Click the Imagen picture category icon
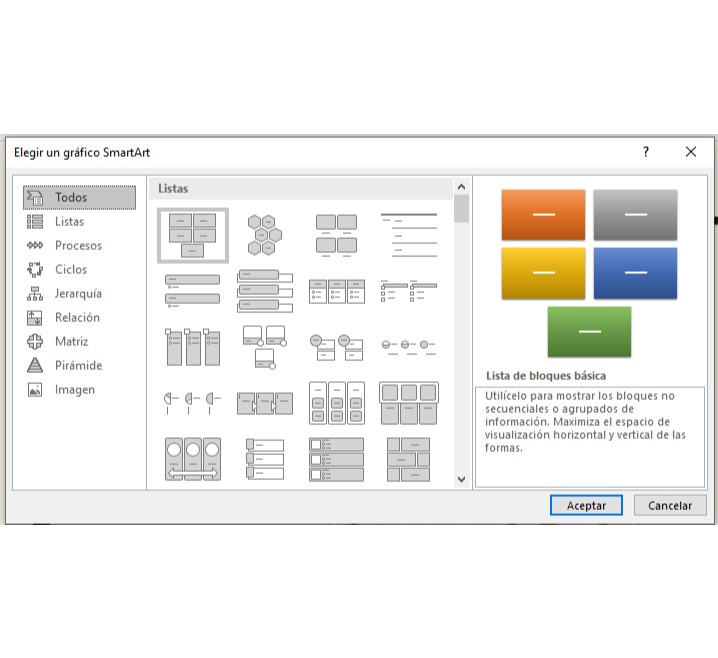Image resolution: width=718 pixels, height=658 pixels. tap(35, 390)
